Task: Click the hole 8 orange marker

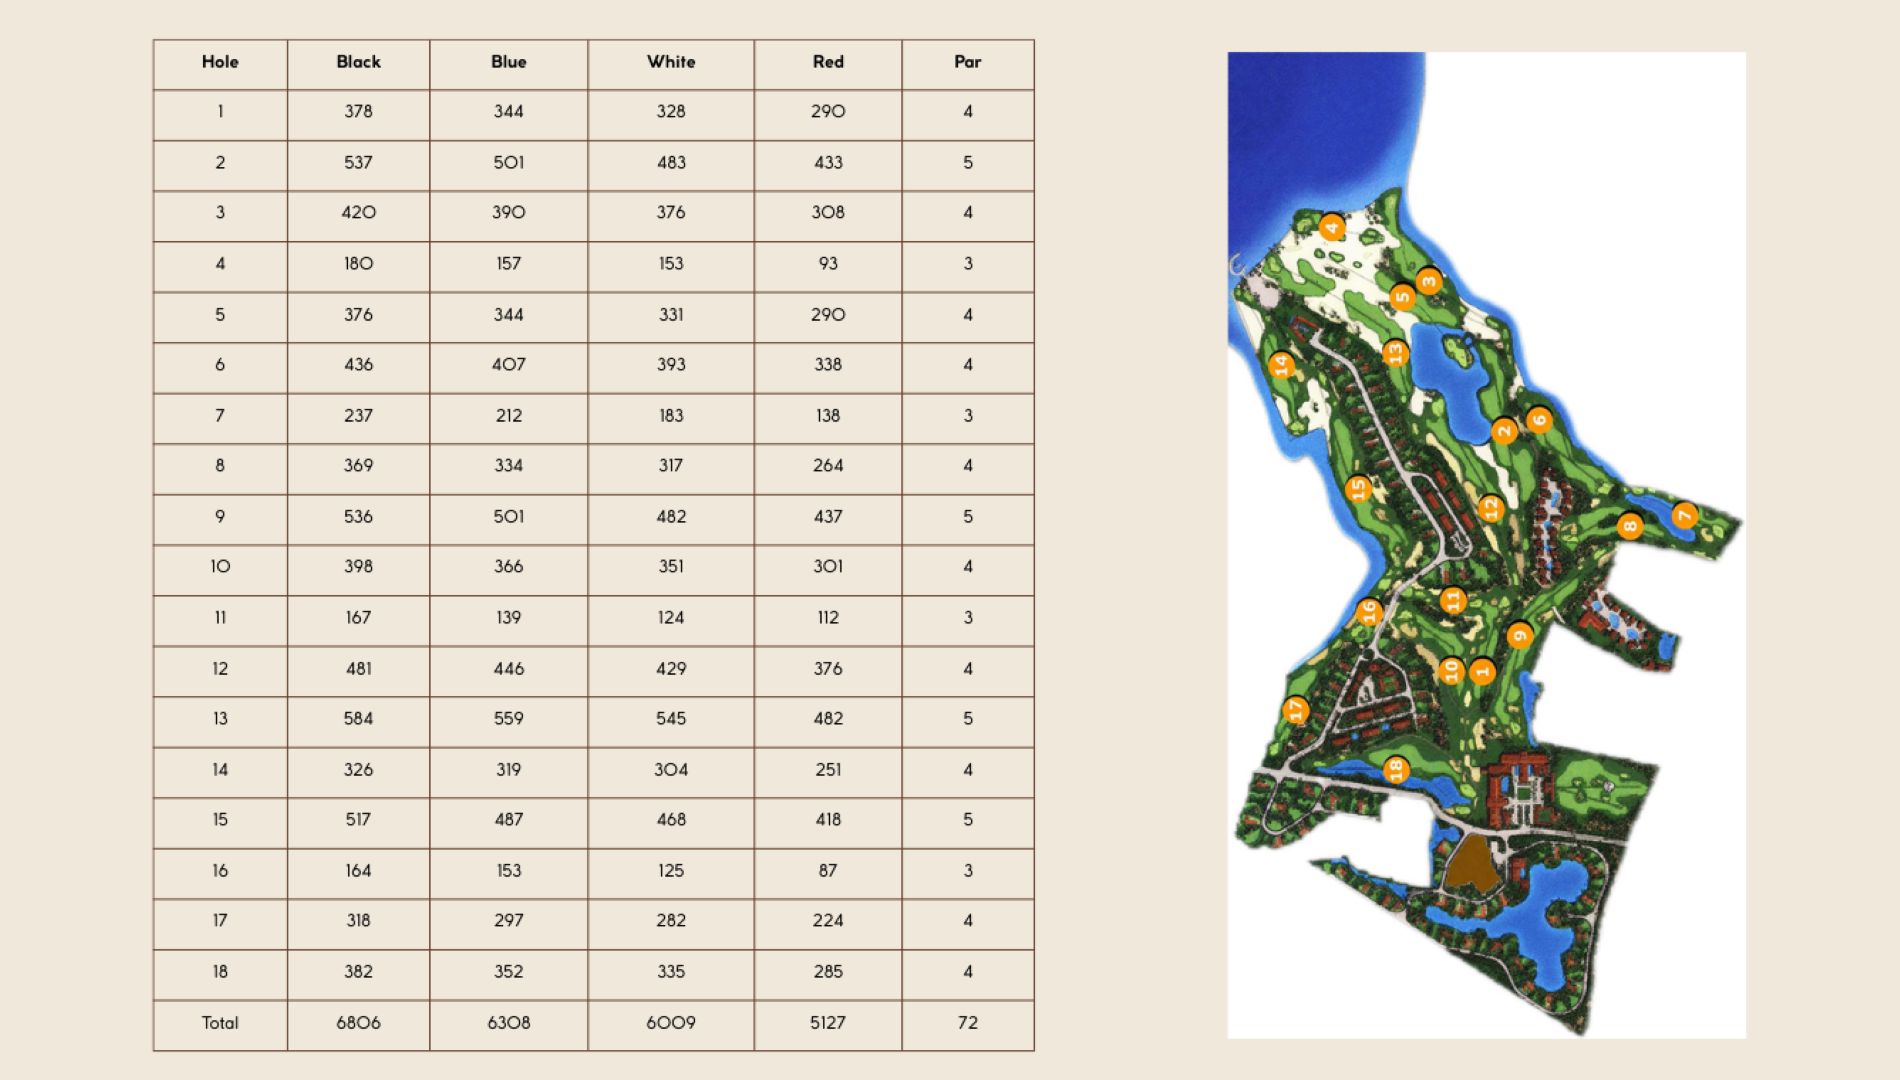Action: [x=1630, y=526]
